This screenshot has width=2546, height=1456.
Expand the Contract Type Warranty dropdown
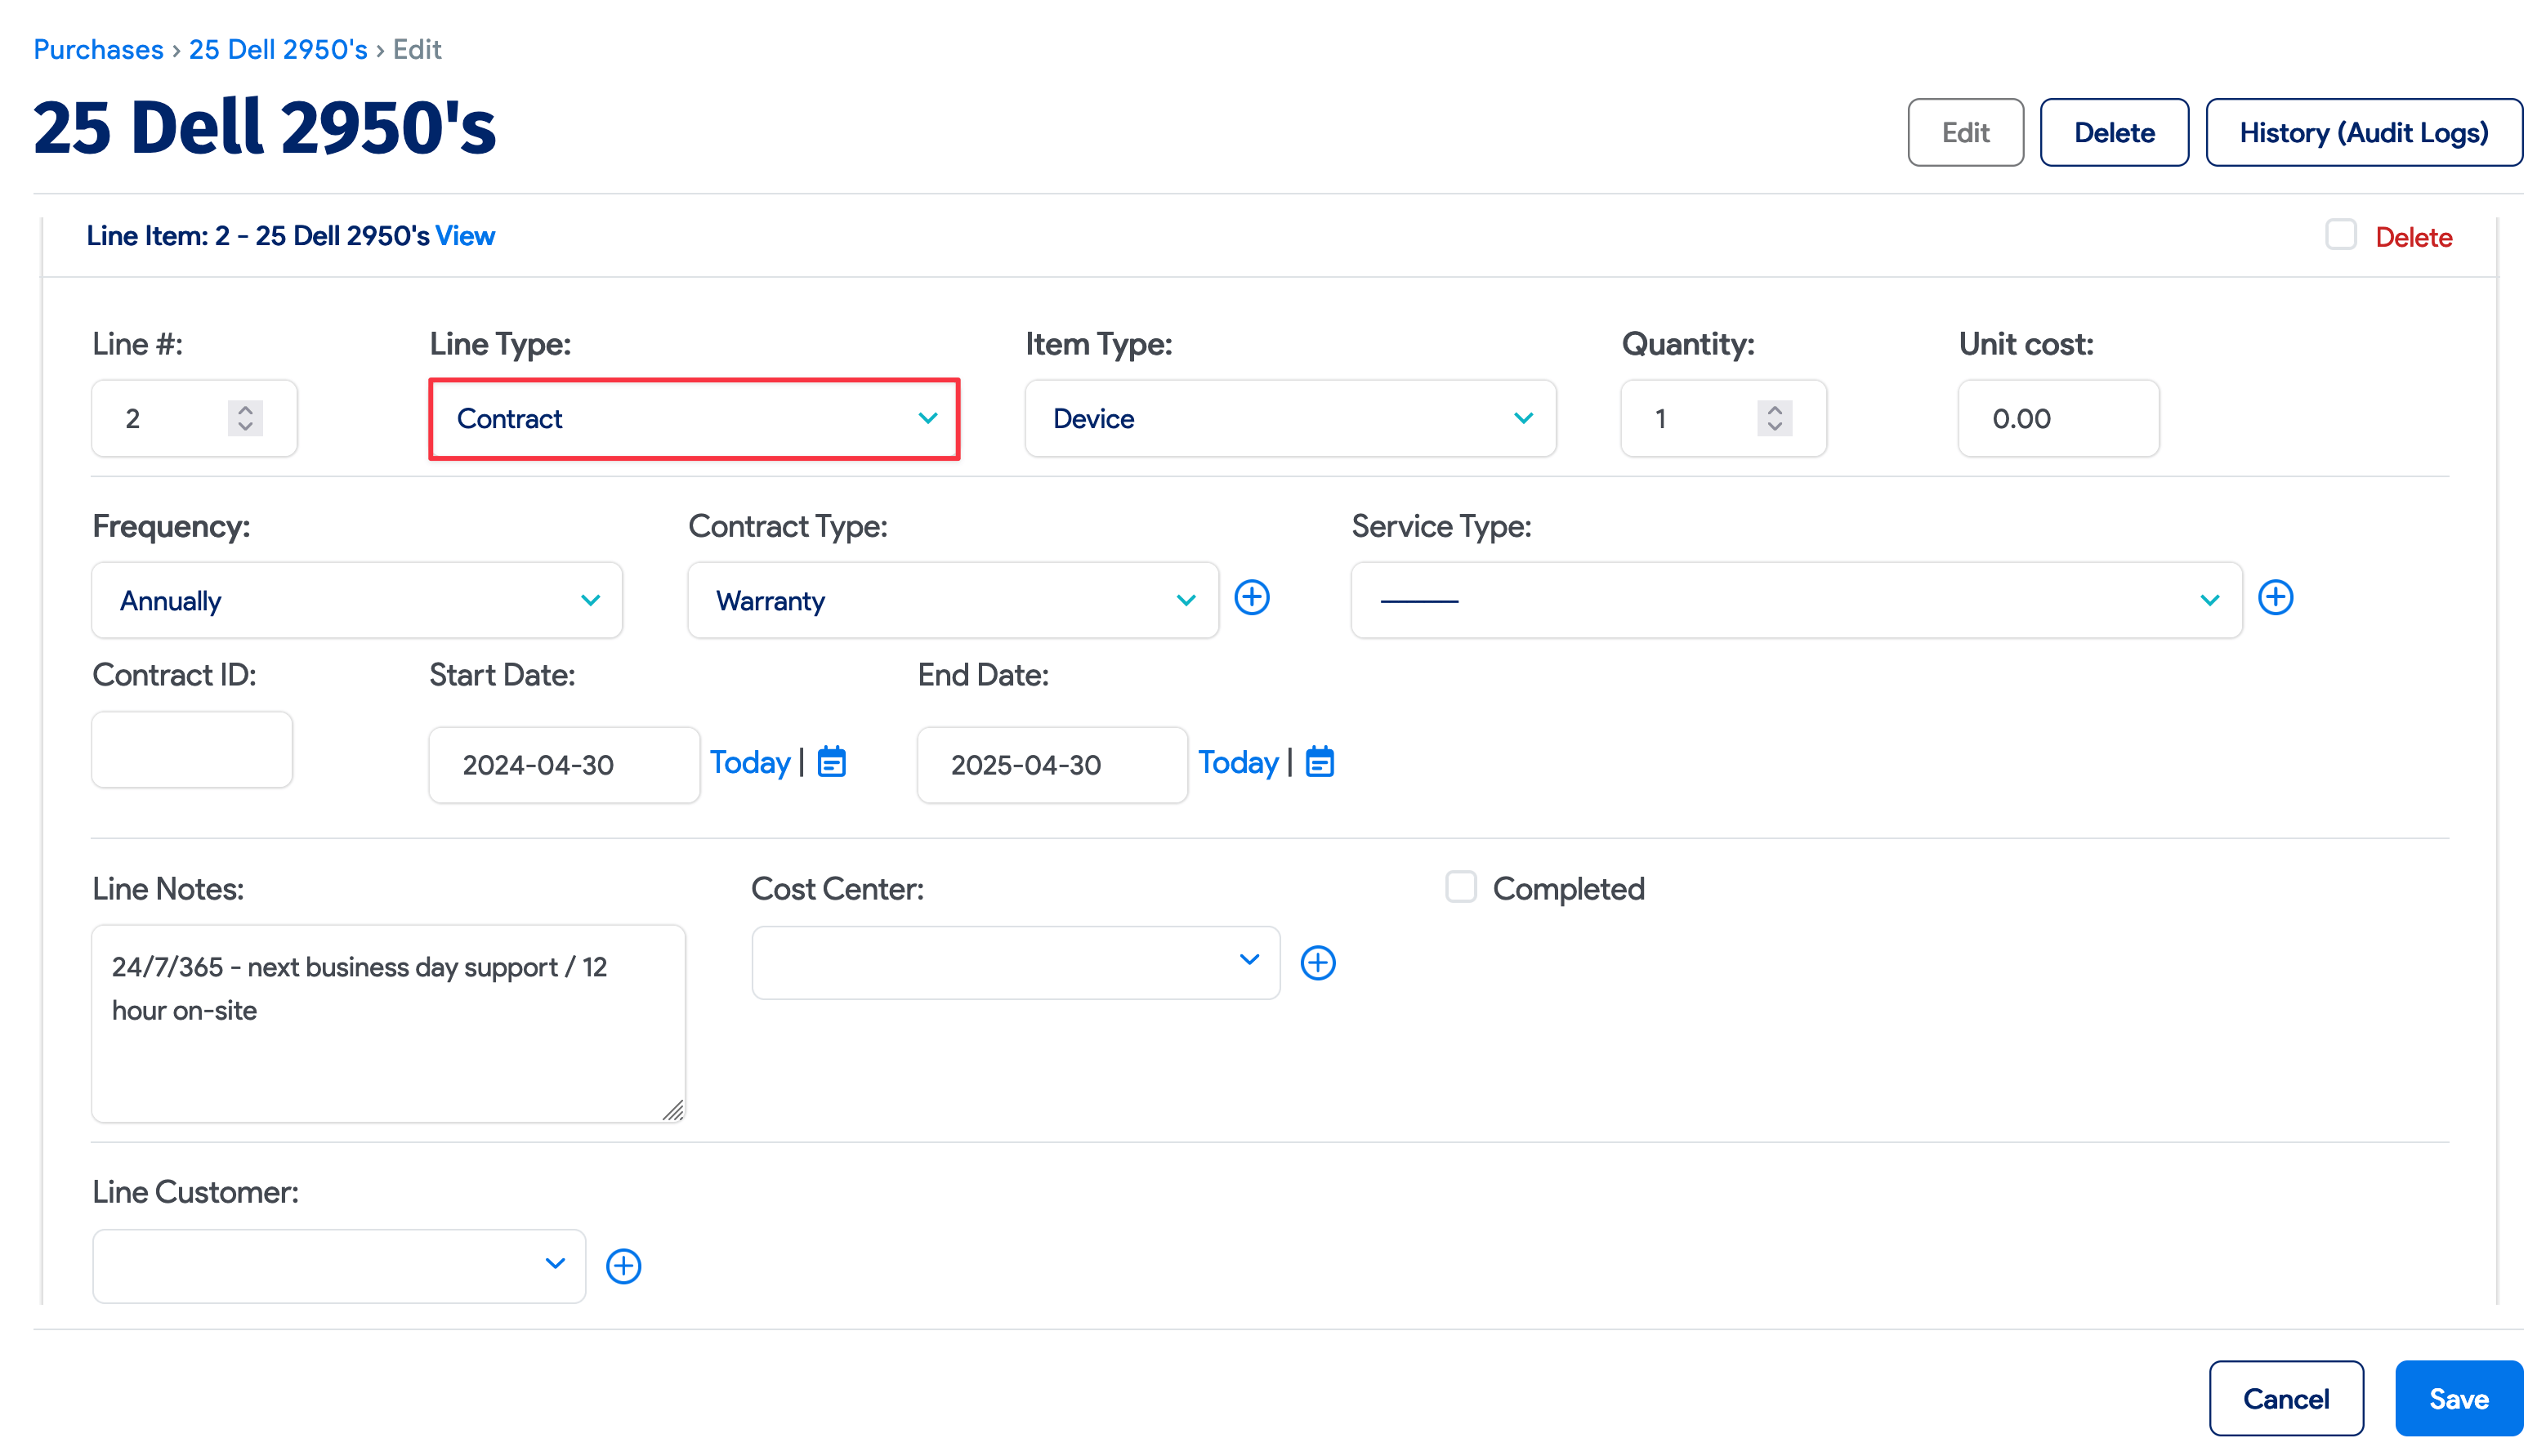(x=952, y=600)
